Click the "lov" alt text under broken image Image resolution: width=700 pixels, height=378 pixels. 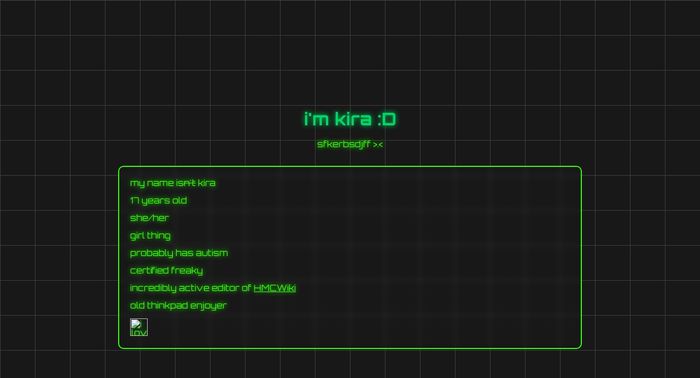pyautogui.click(x=138, y=332)
